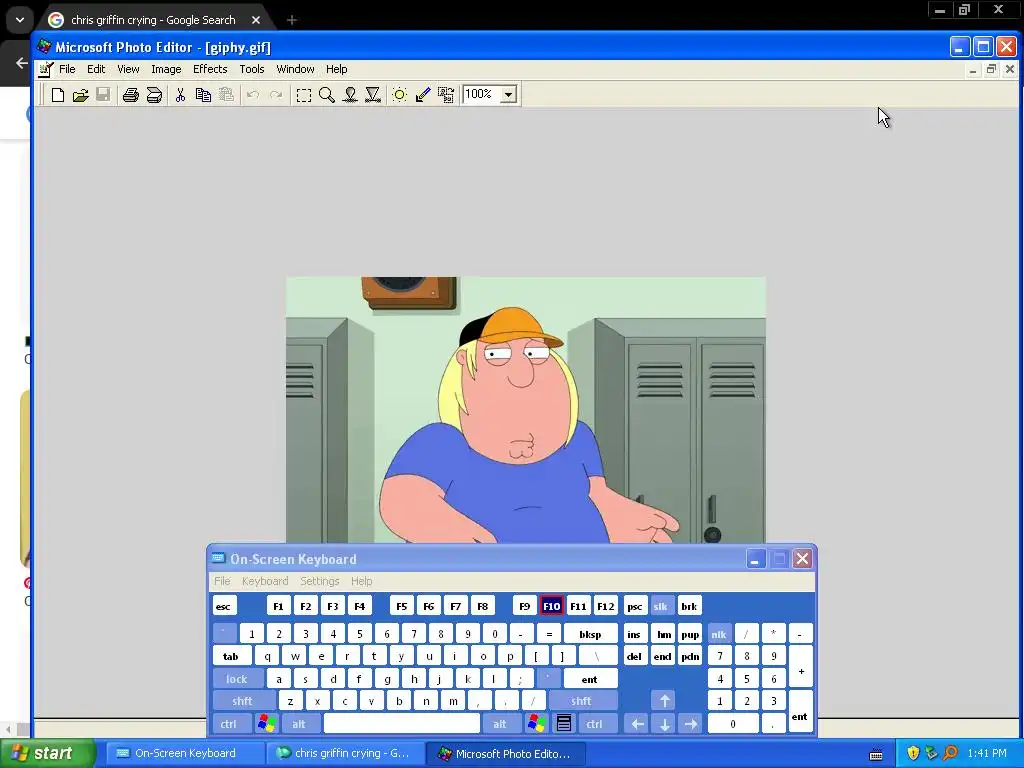Viewport: 1024px width, 768px height.
Task: Click the Open folder toolbar icon
Action: [x=80, y=95]
